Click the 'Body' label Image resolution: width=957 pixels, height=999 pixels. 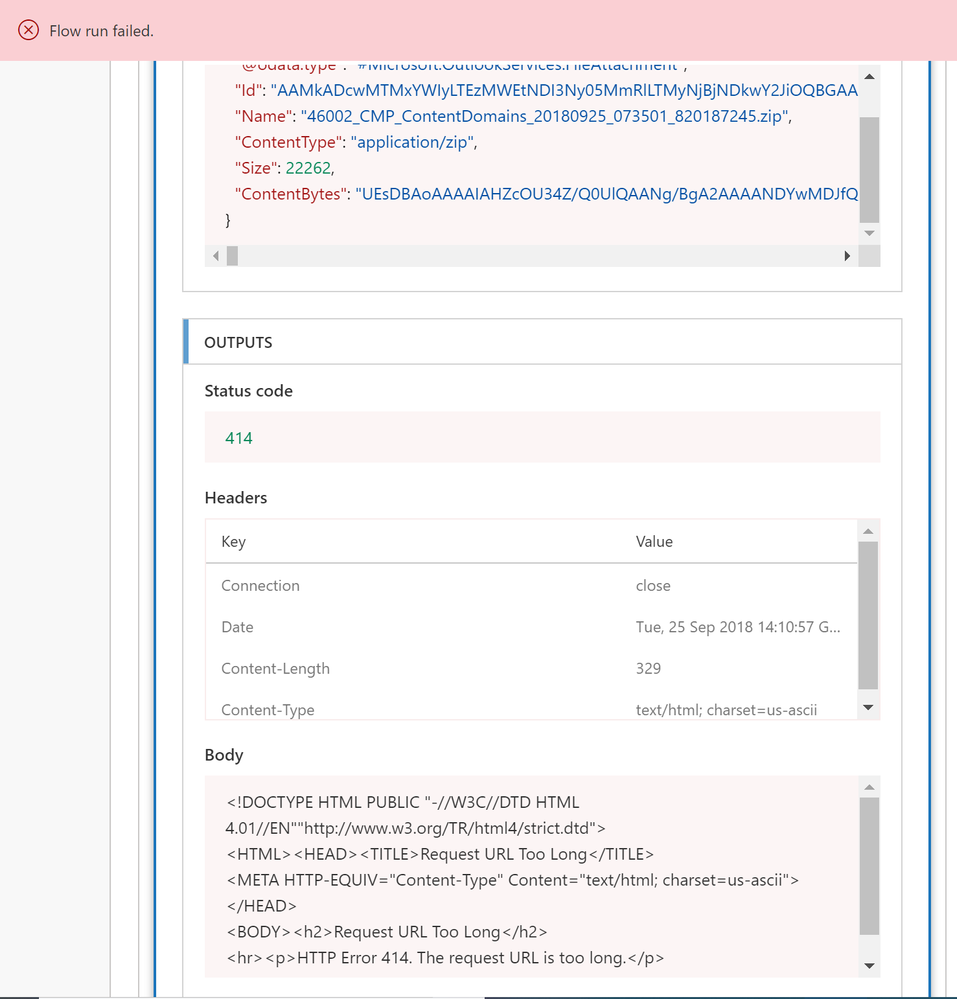[x=224, y=755]
